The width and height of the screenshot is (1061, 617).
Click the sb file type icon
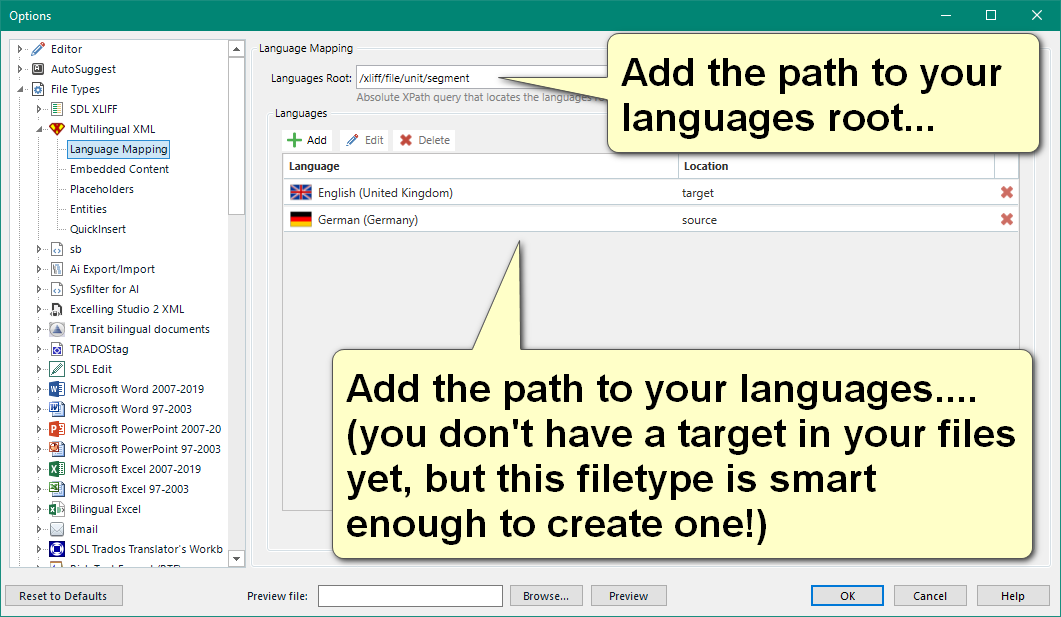click(x=58, y=249)
